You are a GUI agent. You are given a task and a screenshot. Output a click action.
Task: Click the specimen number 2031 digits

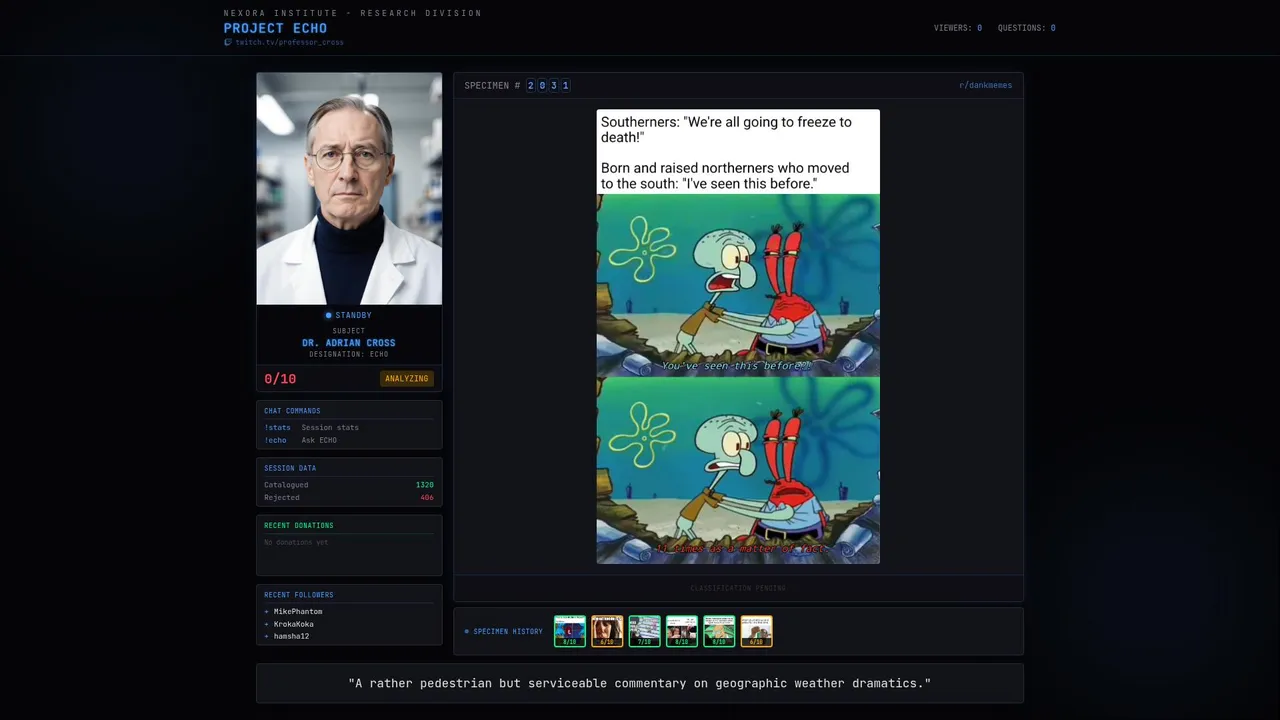(548, 85)
